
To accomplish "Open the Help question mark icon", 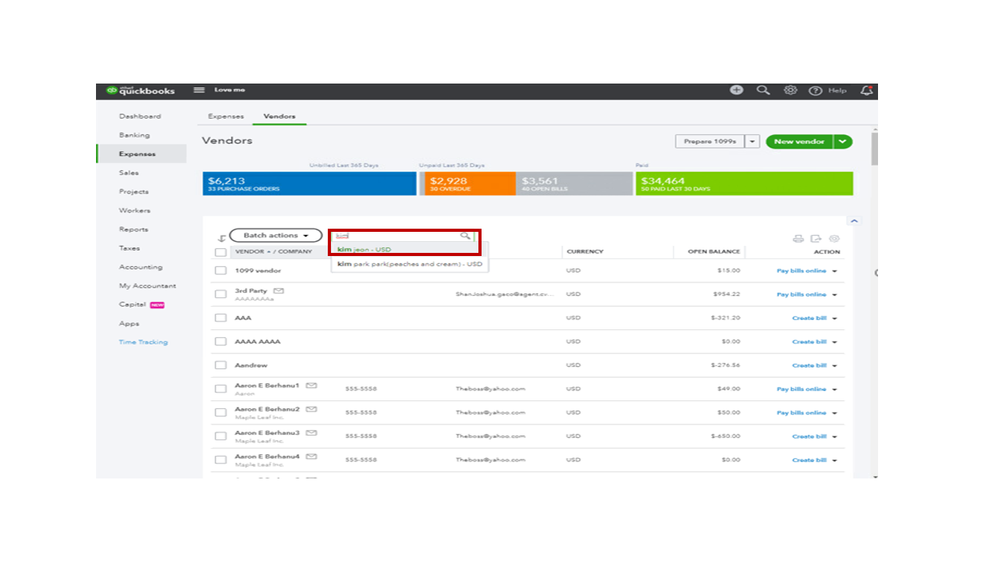I will [x=815, y=90].
